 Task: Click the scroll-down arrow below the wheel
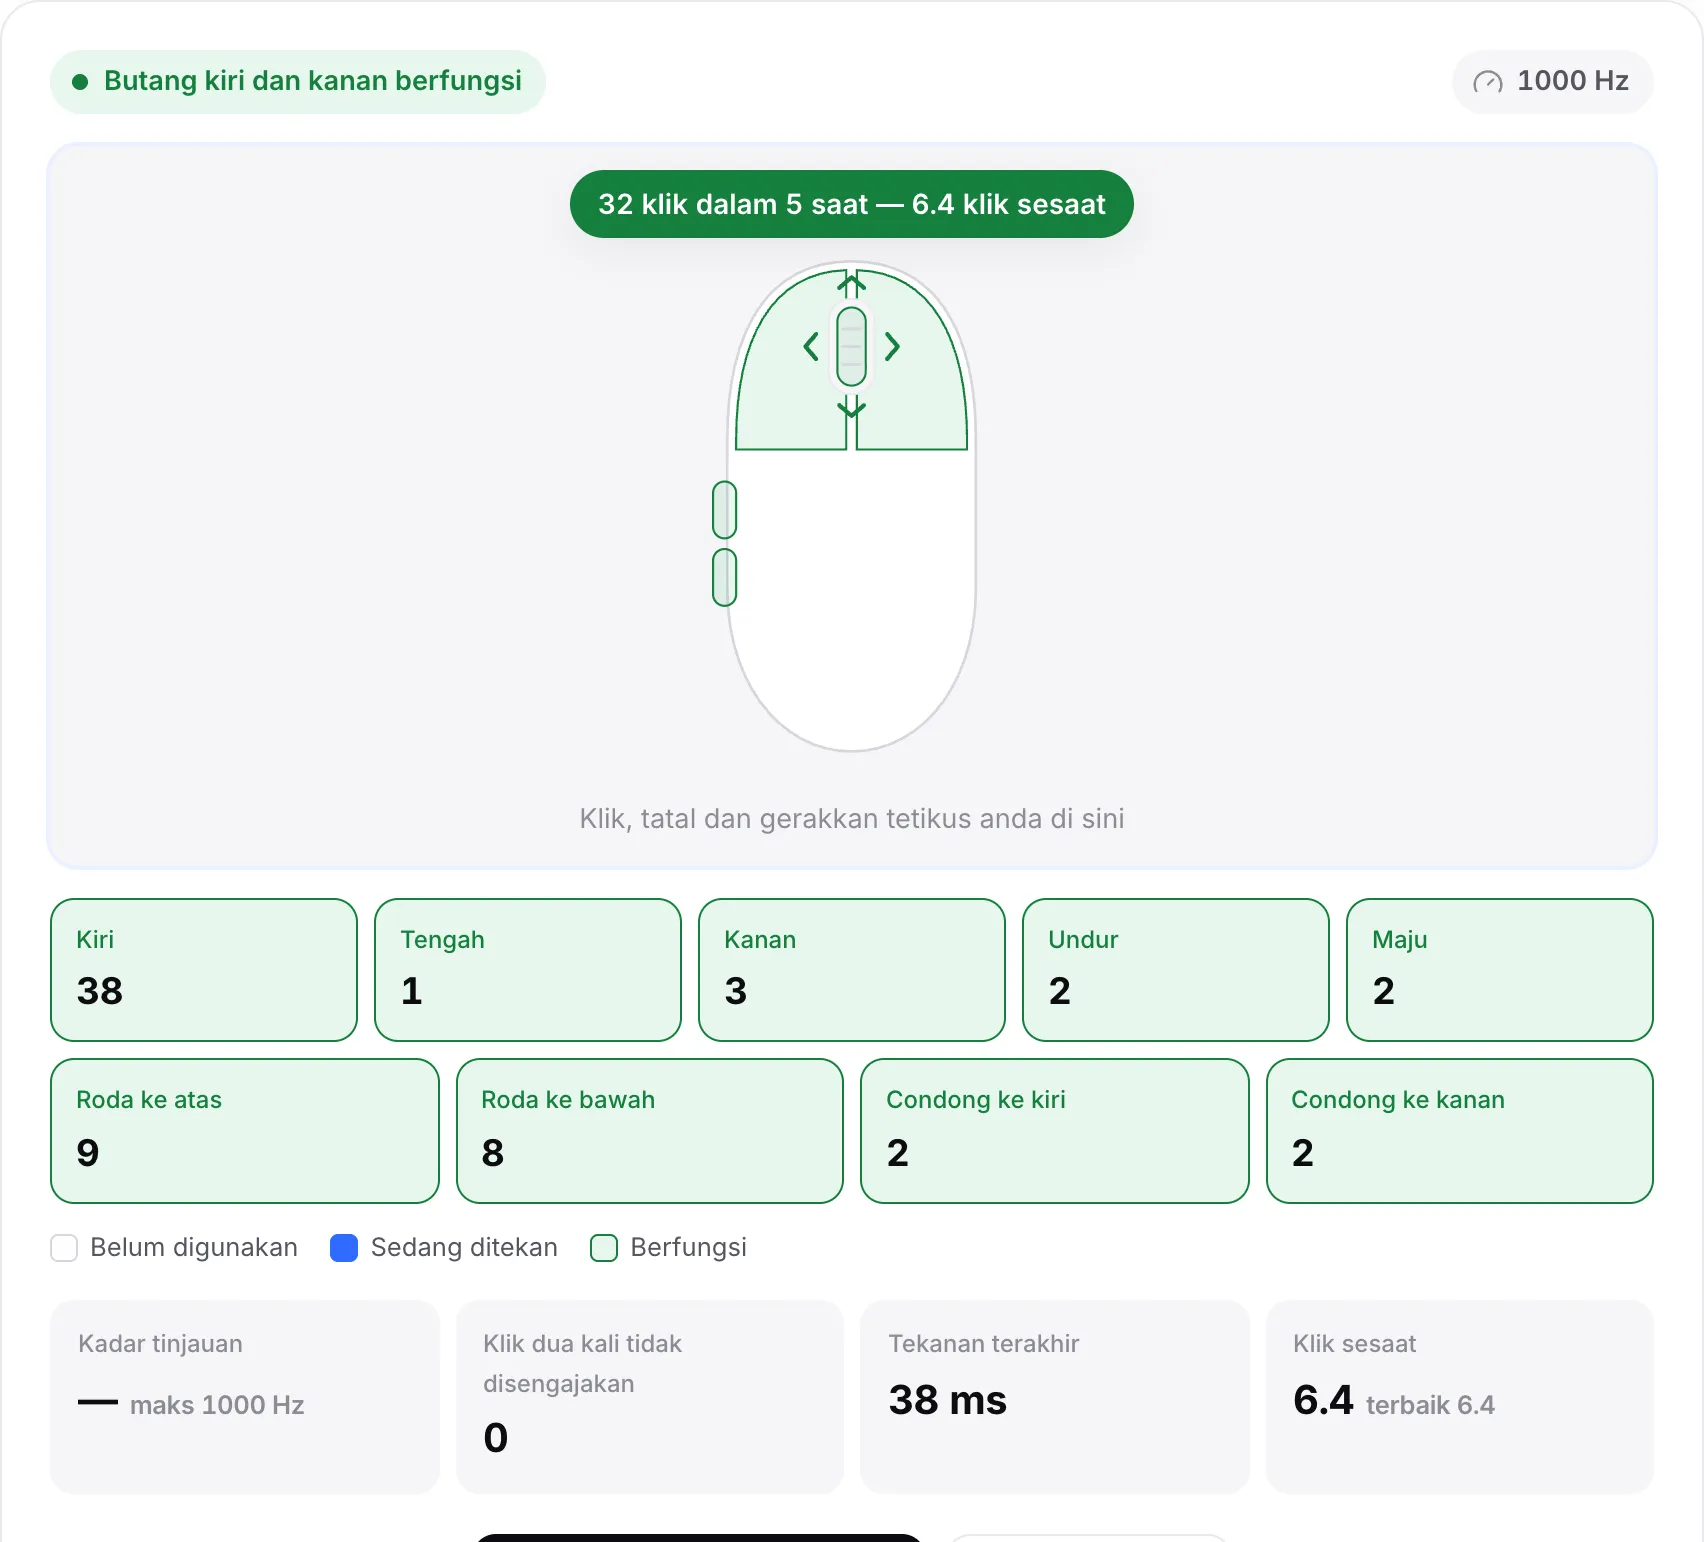pos(851,406)
